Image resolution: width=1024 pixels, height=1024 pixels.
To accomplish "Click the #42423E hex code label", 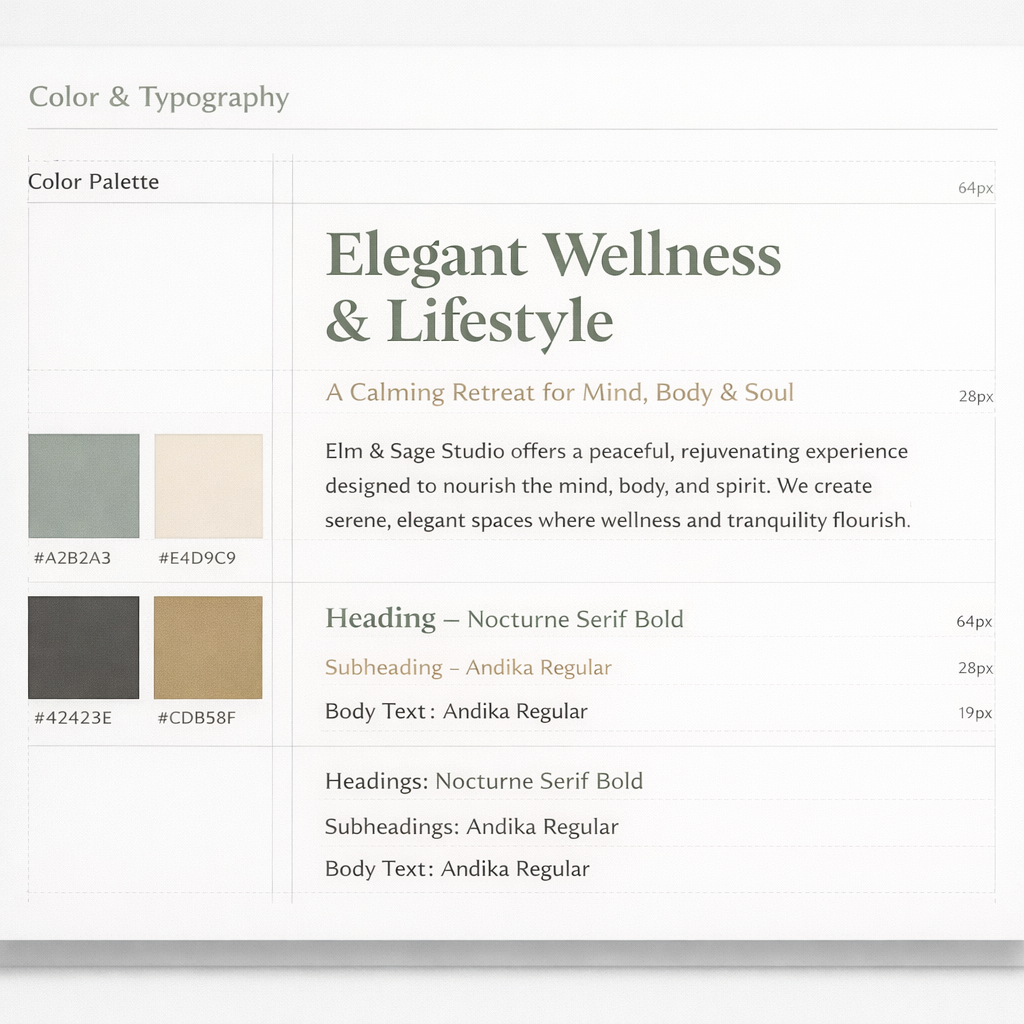I will 72,717.
